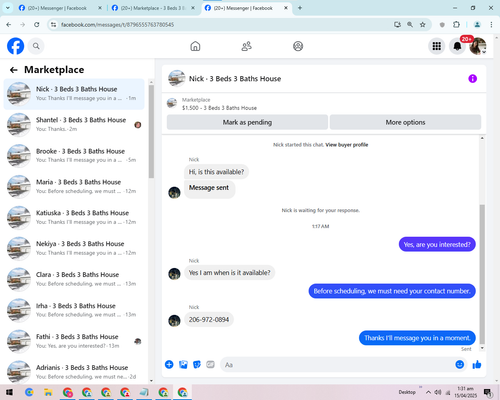Open taskbar volume icon
Screen dimensions: 500x400
coord(438,392)
